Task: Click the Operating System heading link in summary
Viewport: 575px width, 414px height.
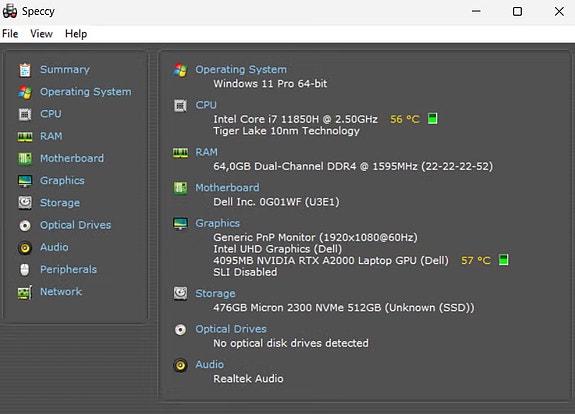Action: click(x=241, y=69)
